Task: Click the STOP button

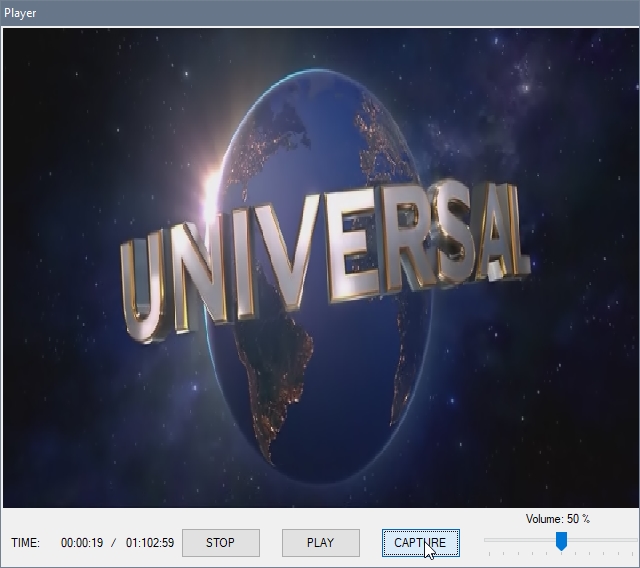Action: point(221,543)
